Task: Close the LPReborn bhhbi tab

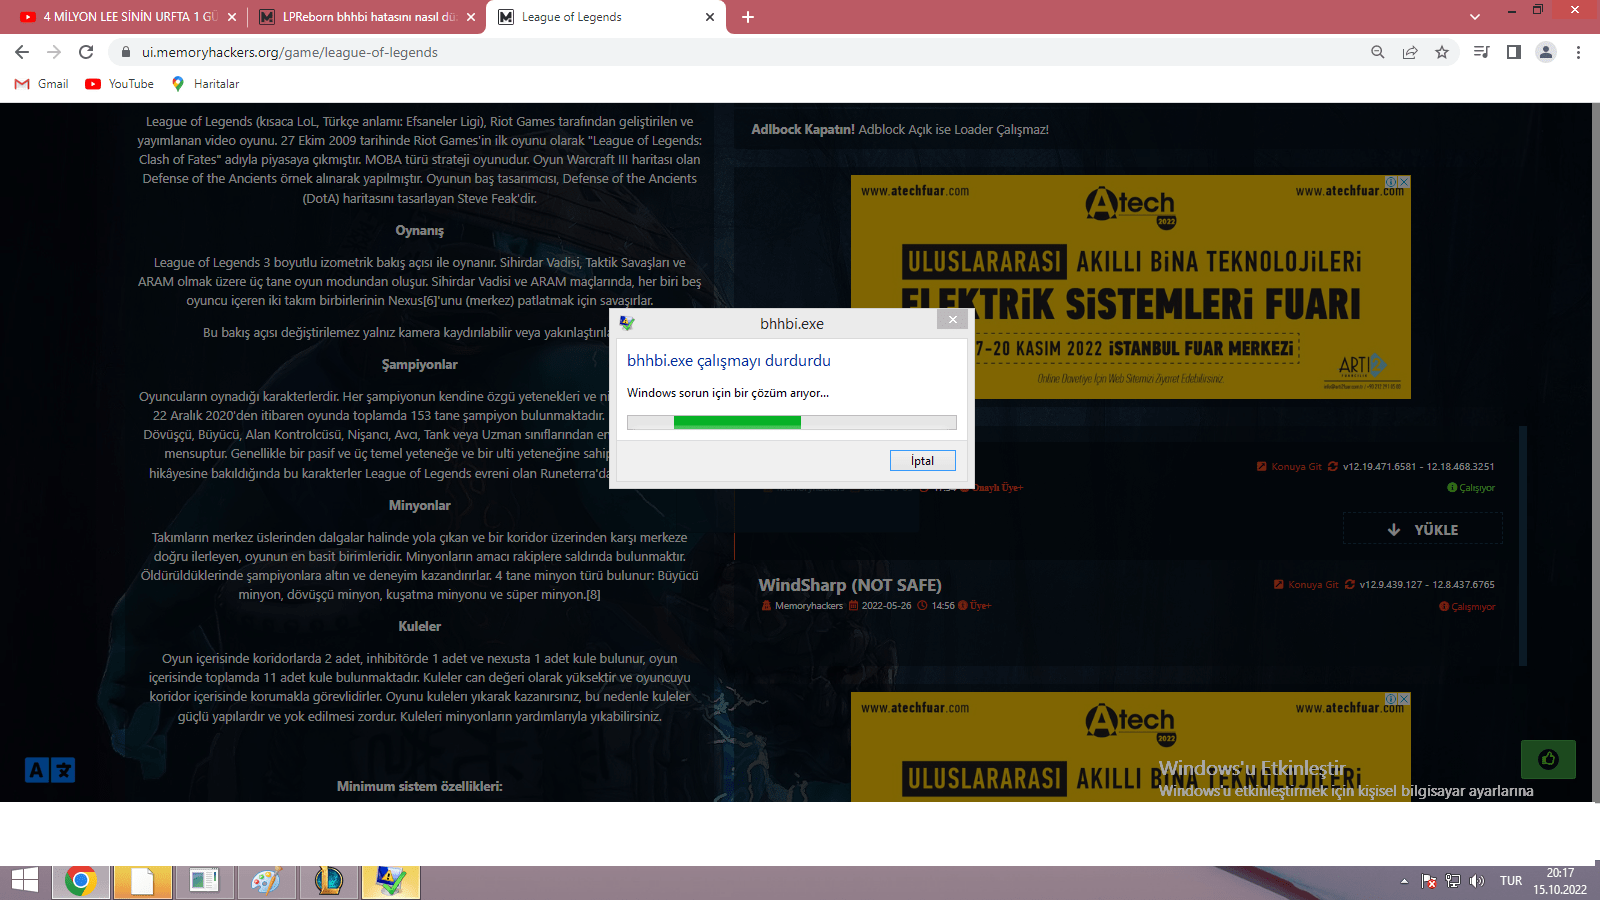Action: pyautogui.click(x=471, y=17)
